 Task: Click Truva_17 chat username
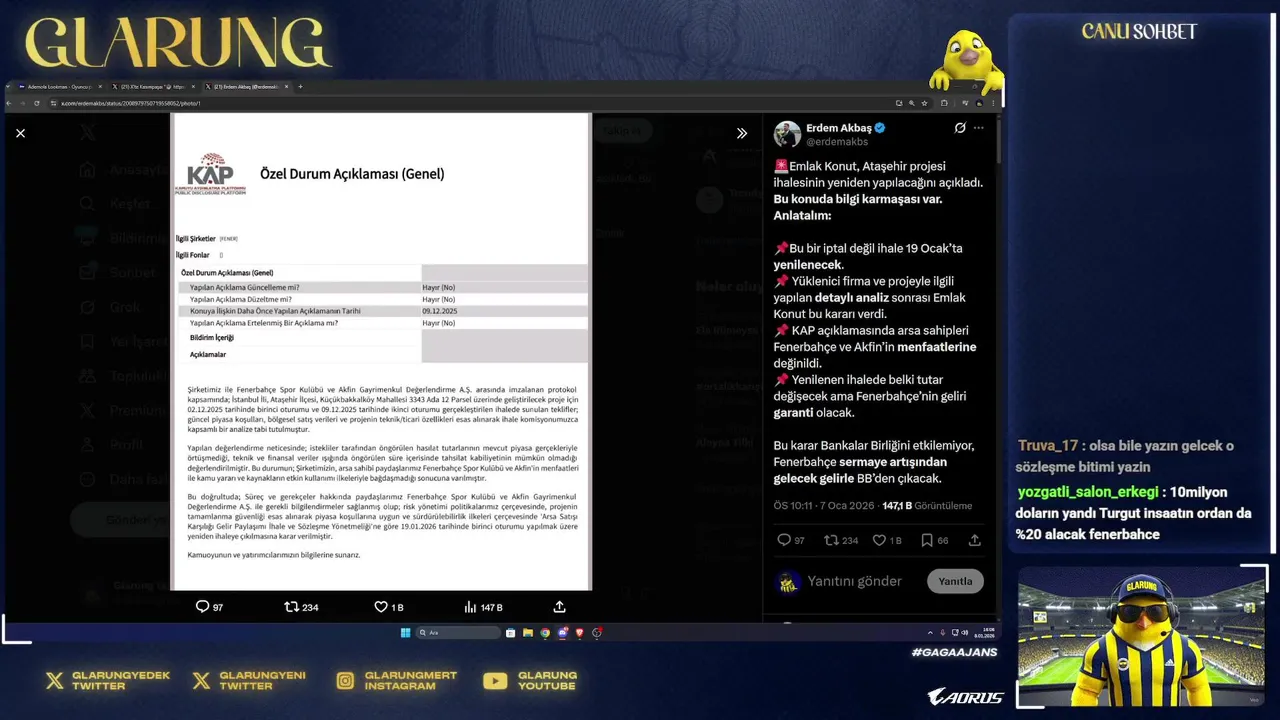[x=1048, y=446]
